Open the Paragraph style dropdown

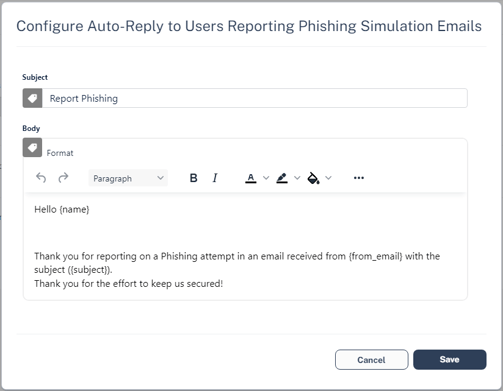128,178
